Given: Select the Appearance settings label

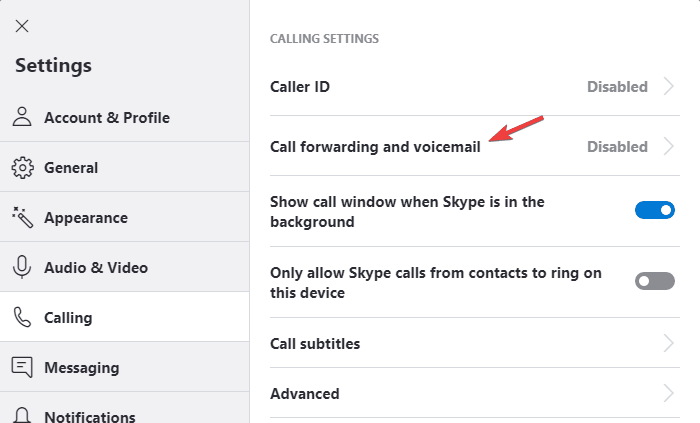Looking at the screenshot, I should coord(86,218).
